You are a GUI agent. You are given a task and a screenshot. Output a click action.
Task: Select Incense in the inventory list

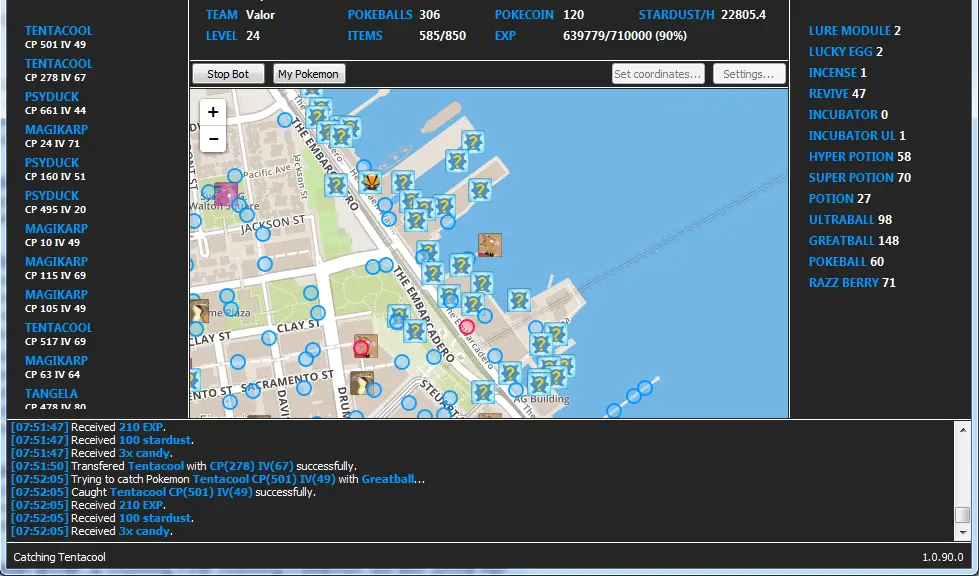click(x=832, y=73)
